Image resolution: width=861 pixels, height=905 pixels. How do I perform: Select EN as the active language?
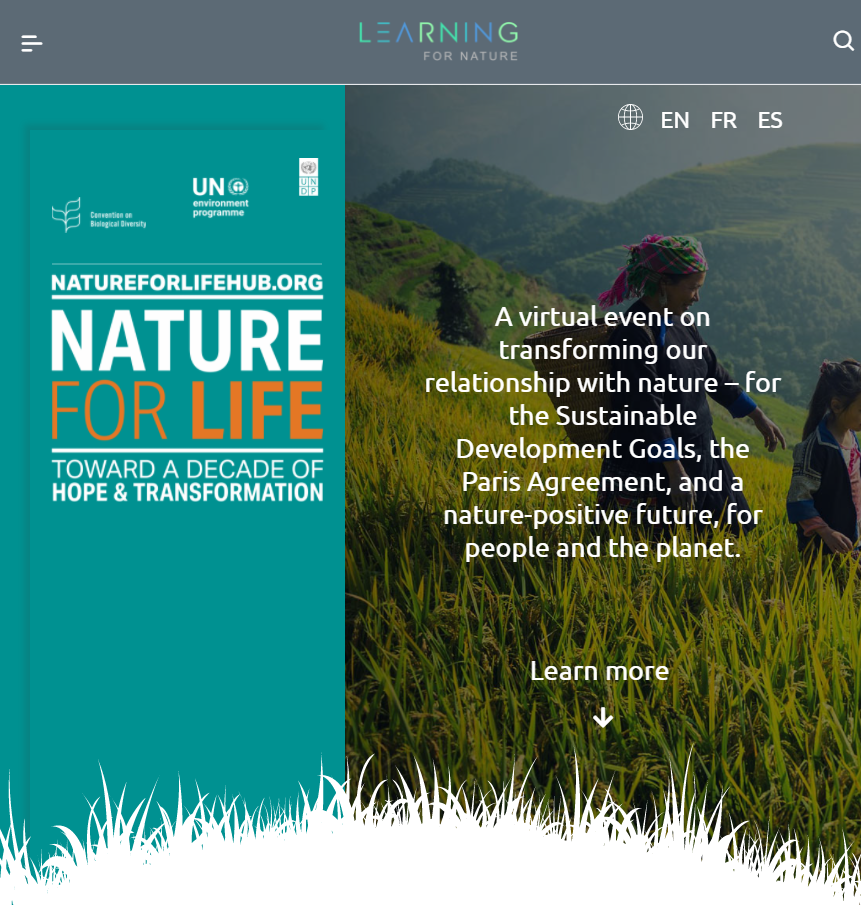click(675, 119)
